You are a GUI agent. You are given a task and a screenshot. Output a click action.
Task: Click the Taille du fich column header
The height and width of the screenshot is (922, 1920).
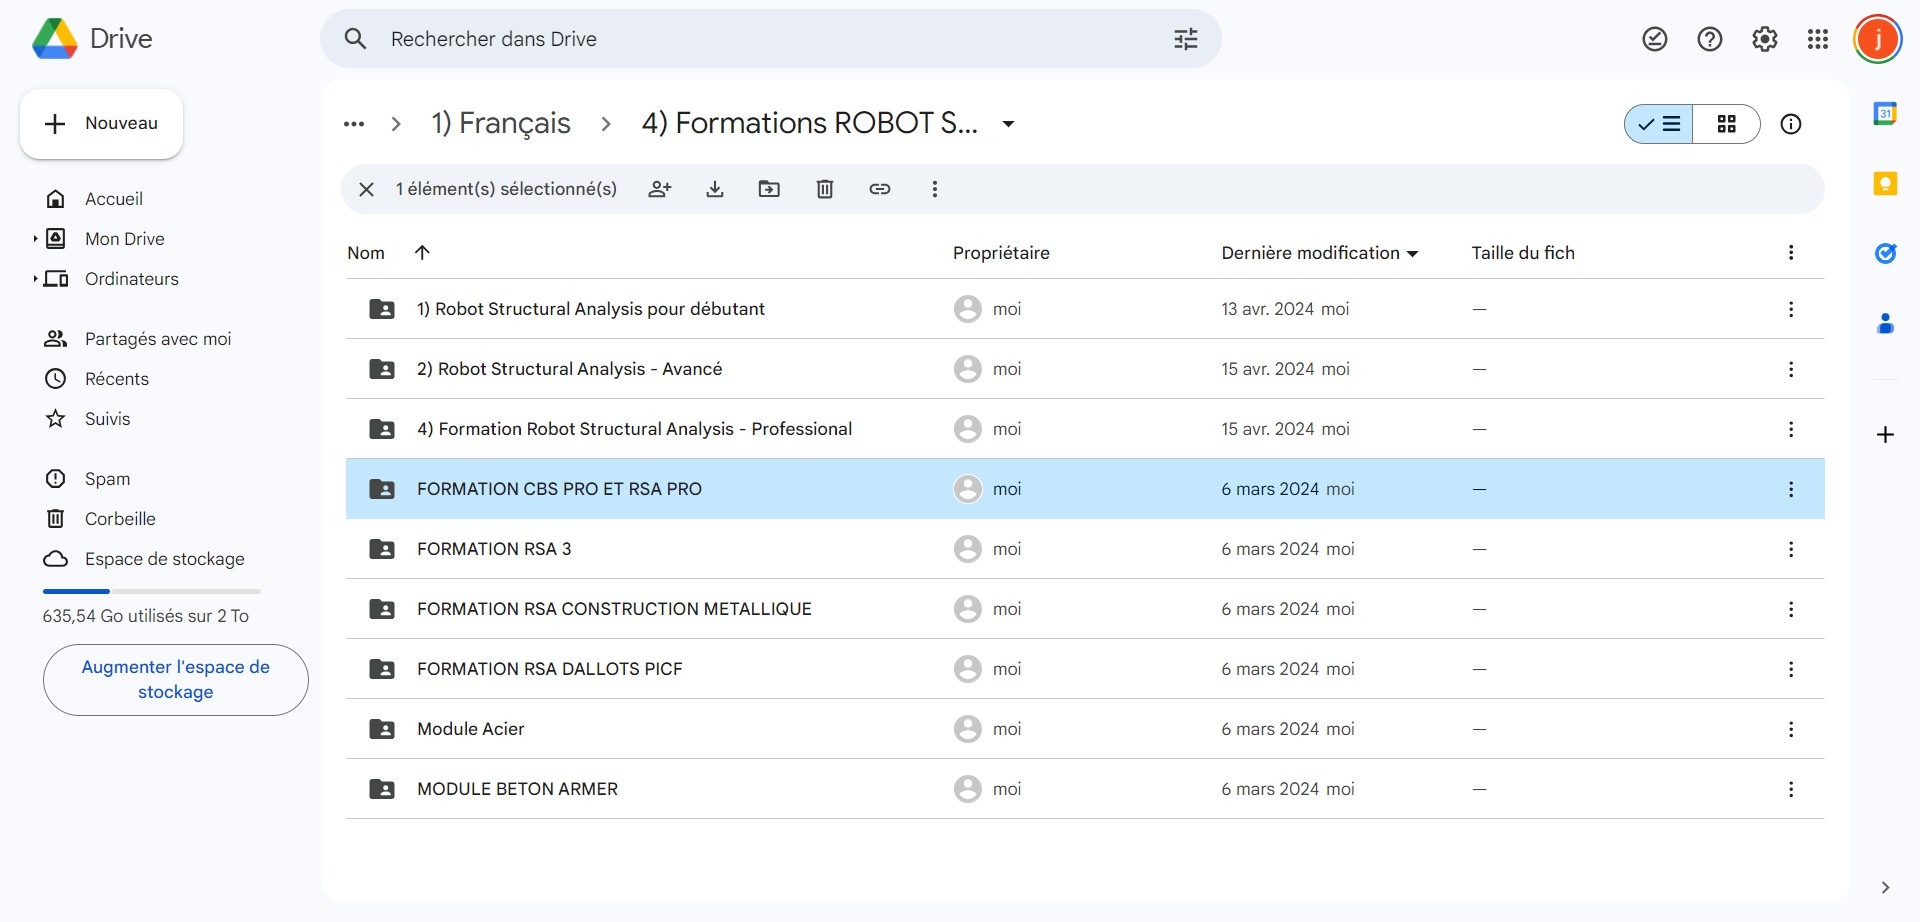[x=1523, y=253]
